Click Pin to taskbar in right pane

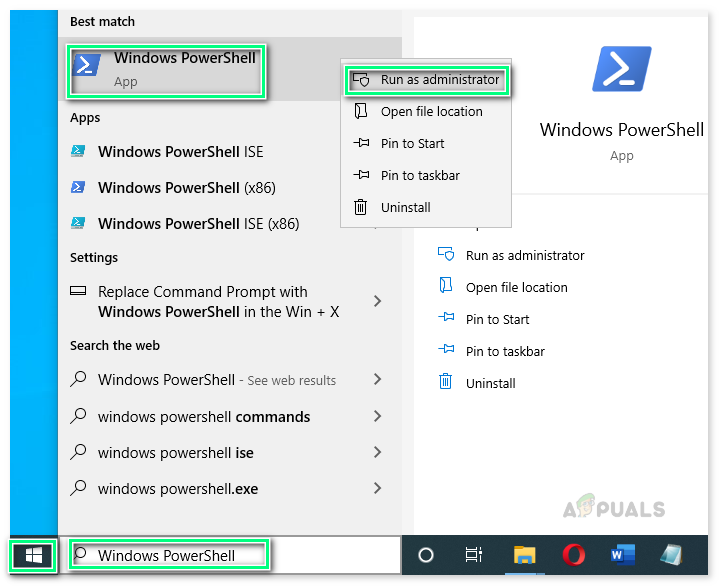[x=505, y=352]
